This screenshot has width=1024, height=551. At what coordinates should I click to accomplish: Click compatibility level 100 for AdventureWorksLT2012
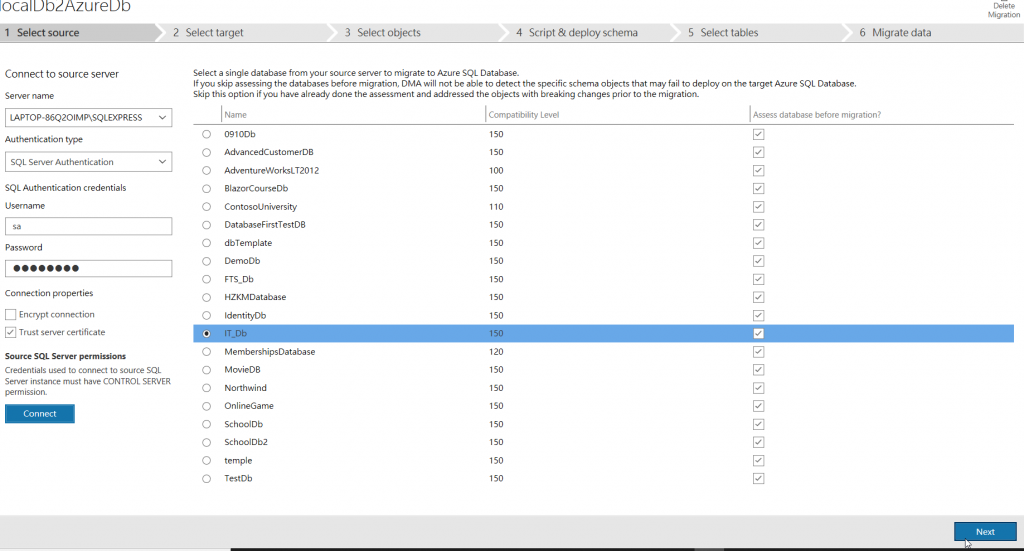(496, 170)
